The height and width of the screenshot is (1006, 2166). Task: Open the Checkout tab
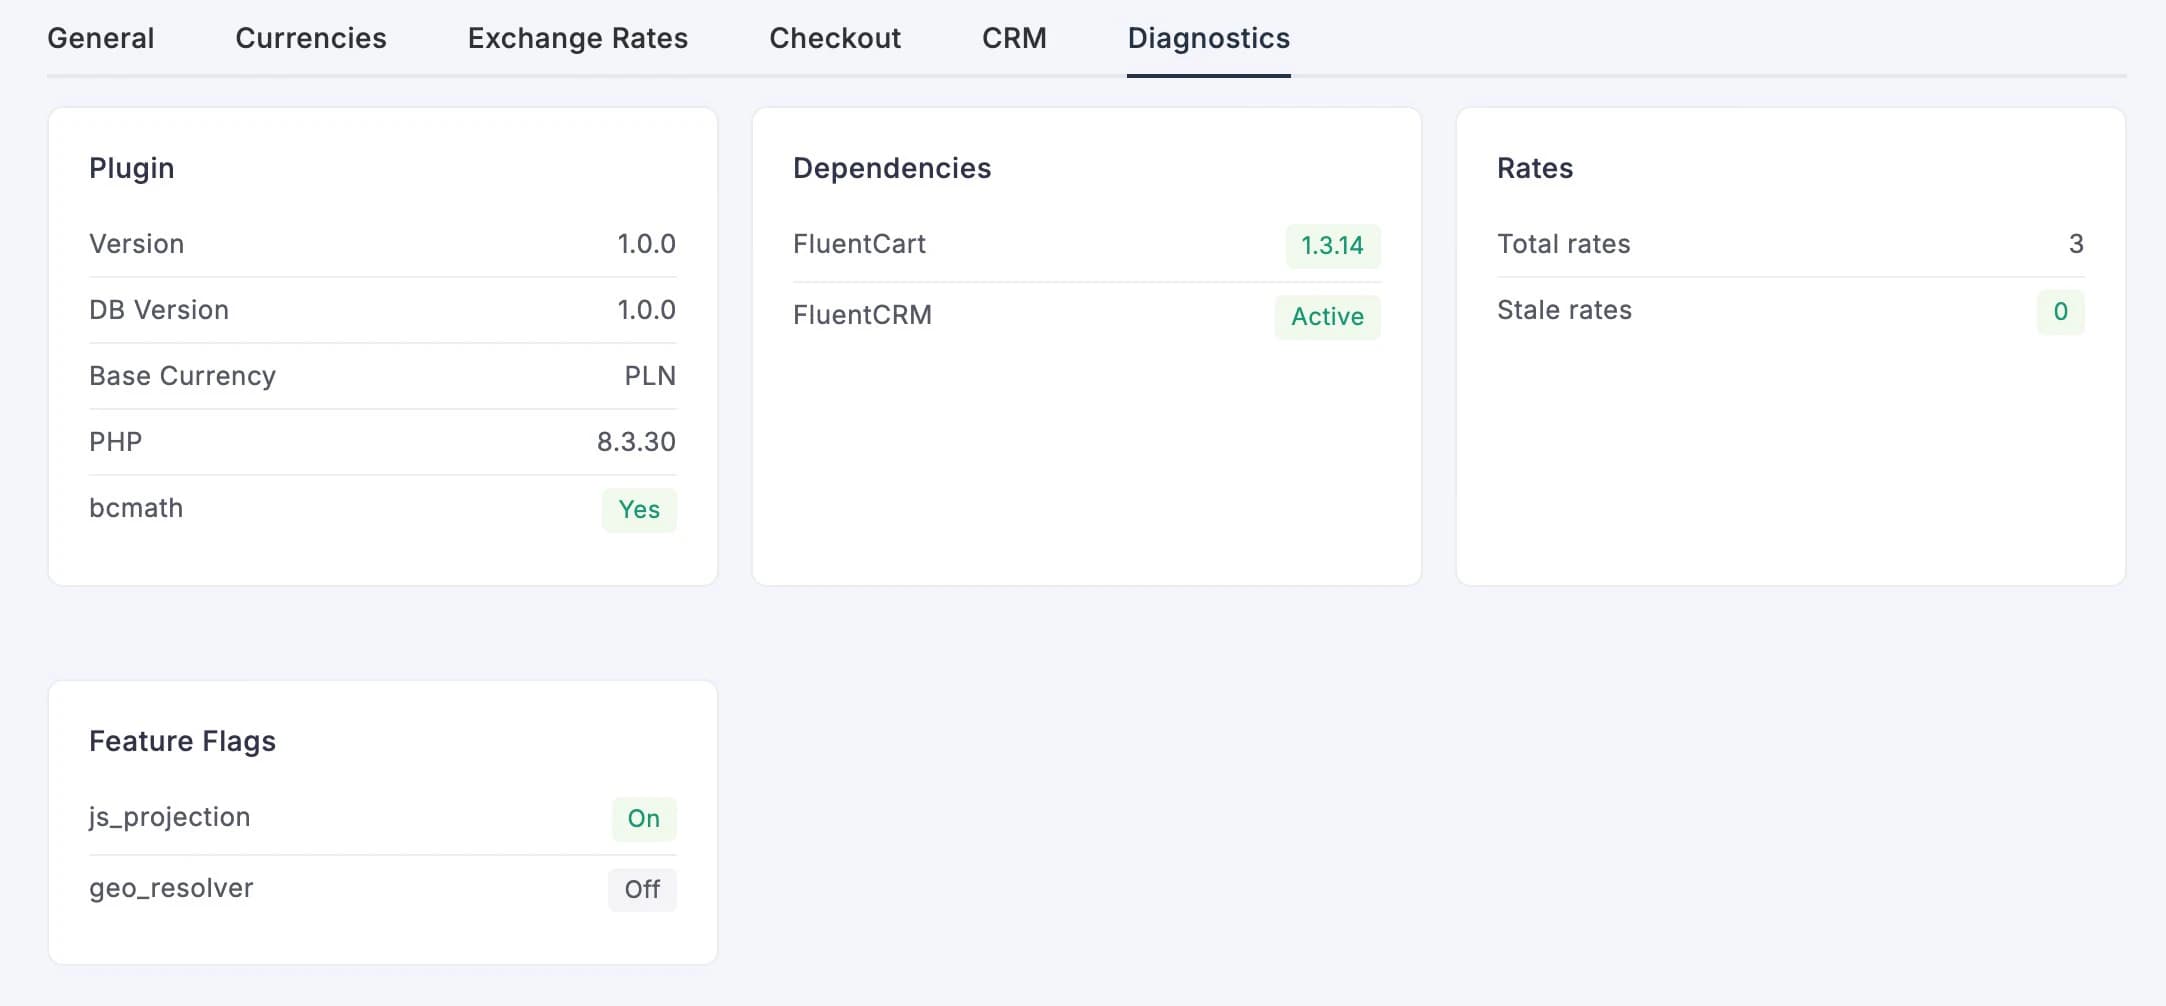tap(835, 38)
